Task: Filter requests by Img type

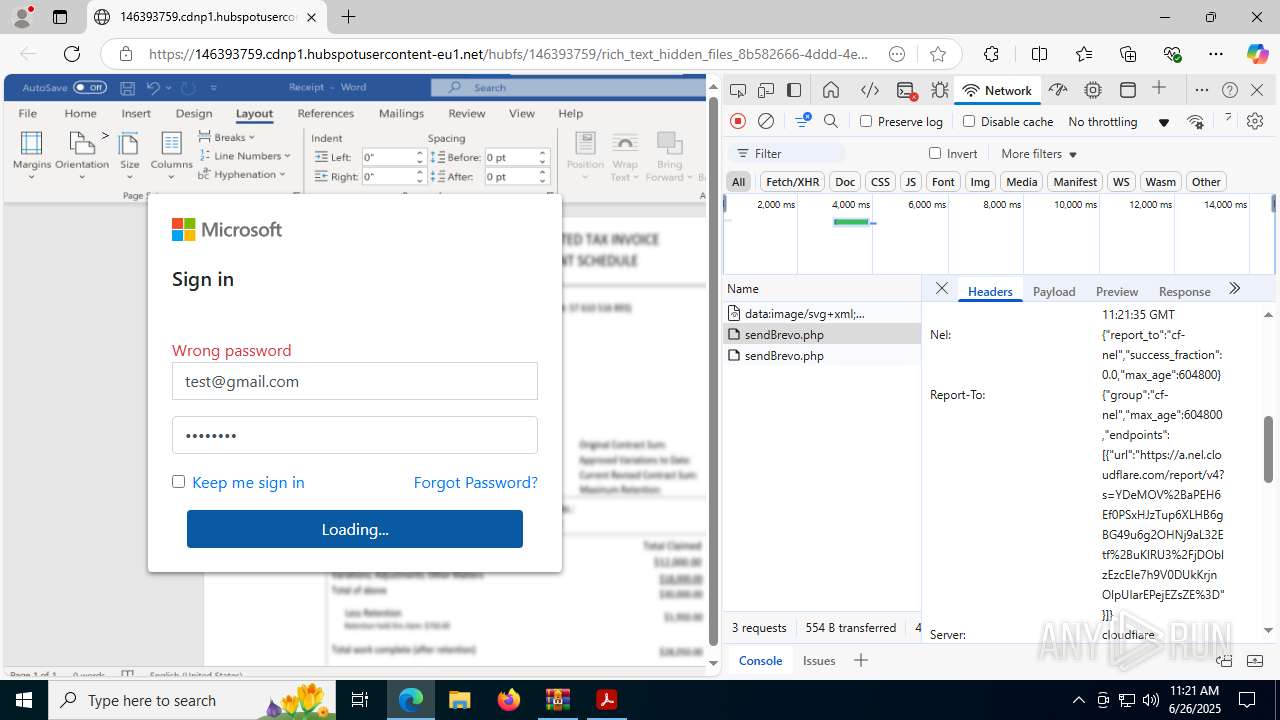Action: tap(980, 182)
